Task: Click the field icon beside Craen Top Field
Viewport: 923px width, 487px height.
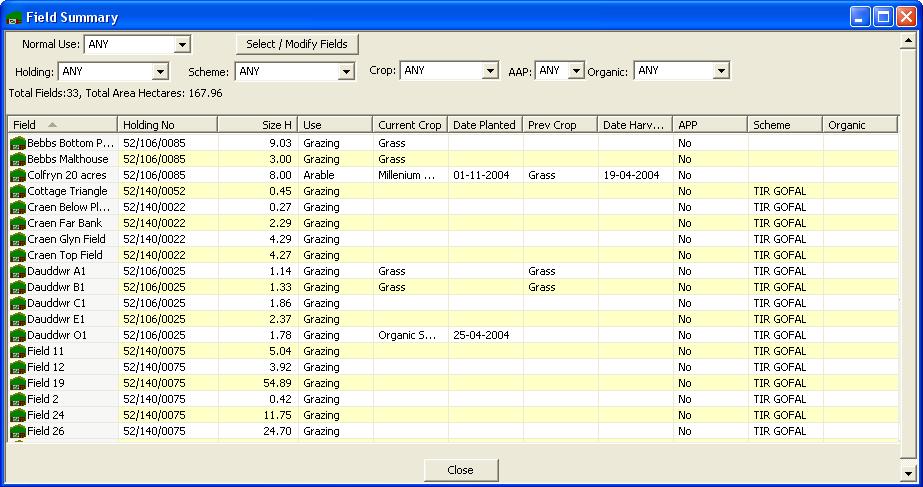Action: pyautogui.click(x=18, y=255)
